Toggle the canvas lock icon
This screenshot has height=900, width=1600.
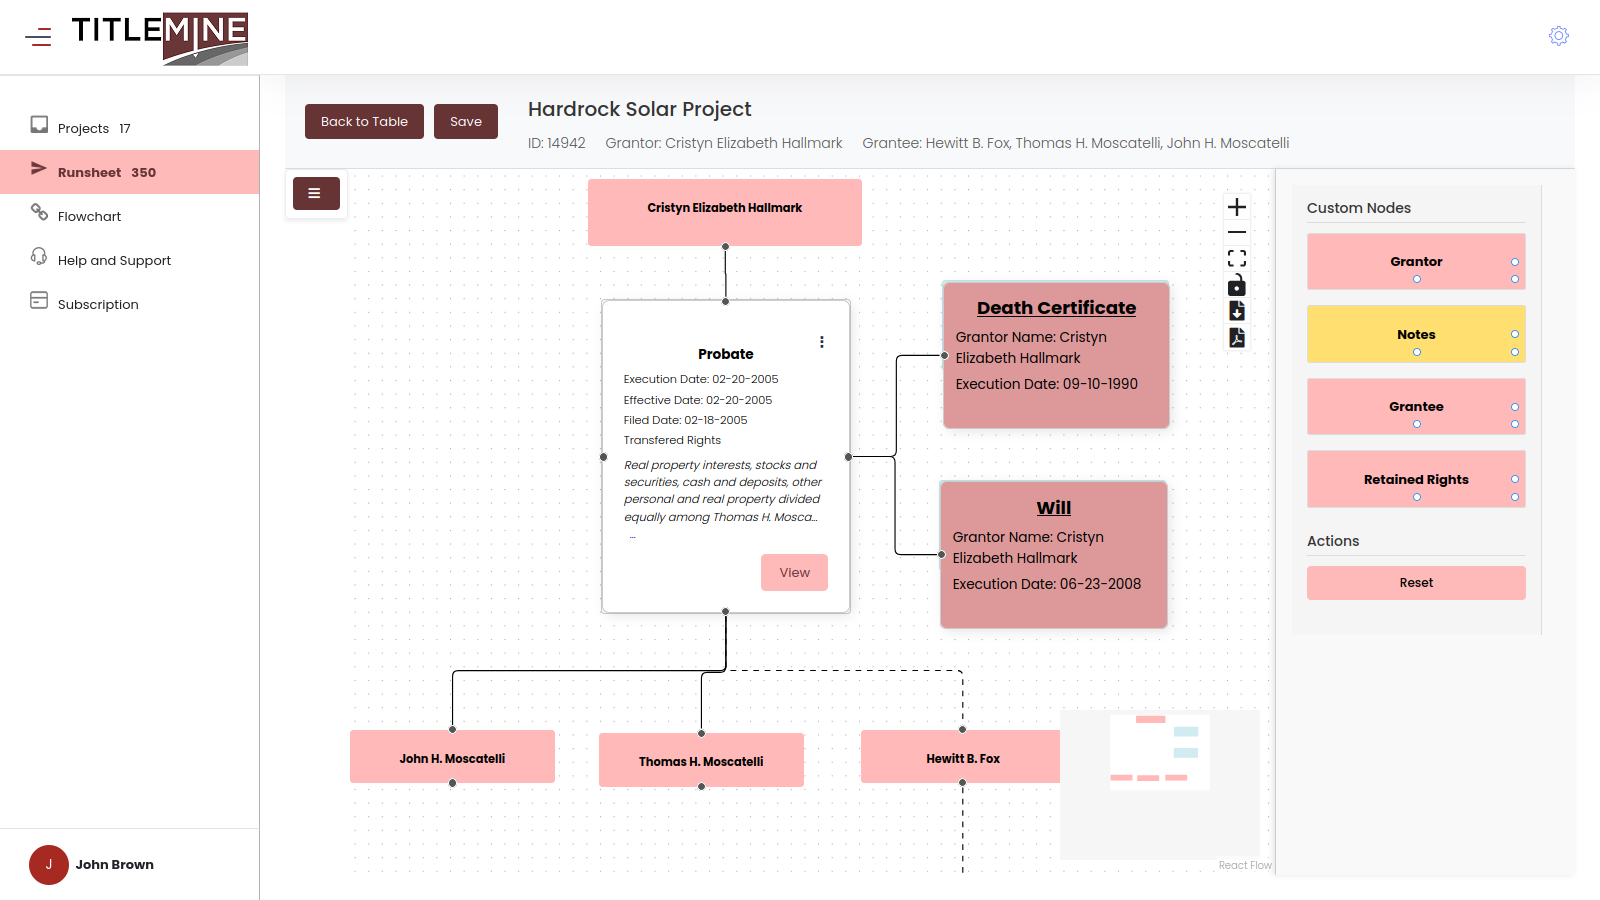[1237, 285]
